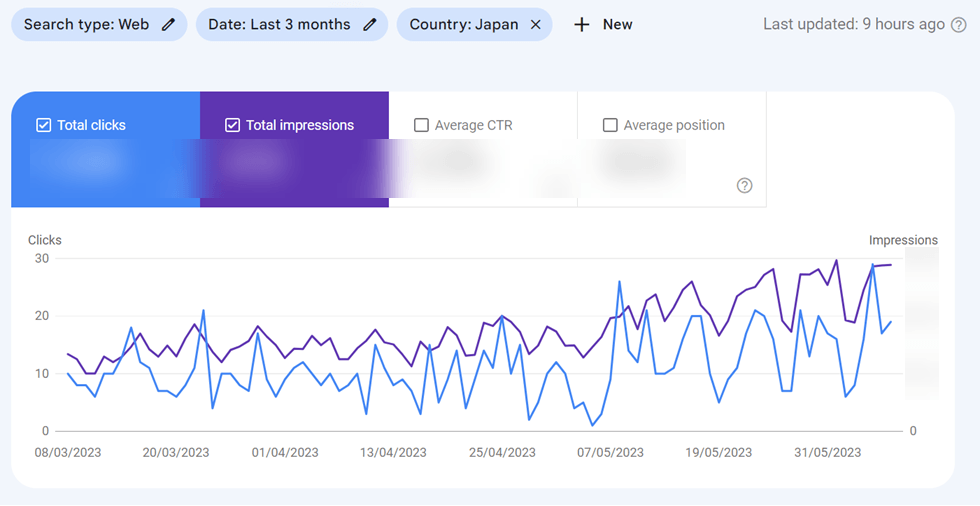Click the 13/04/2023 date label
The width and height of the screenshot is (980, 506).
pyautogui.click(x=393, y=452)
